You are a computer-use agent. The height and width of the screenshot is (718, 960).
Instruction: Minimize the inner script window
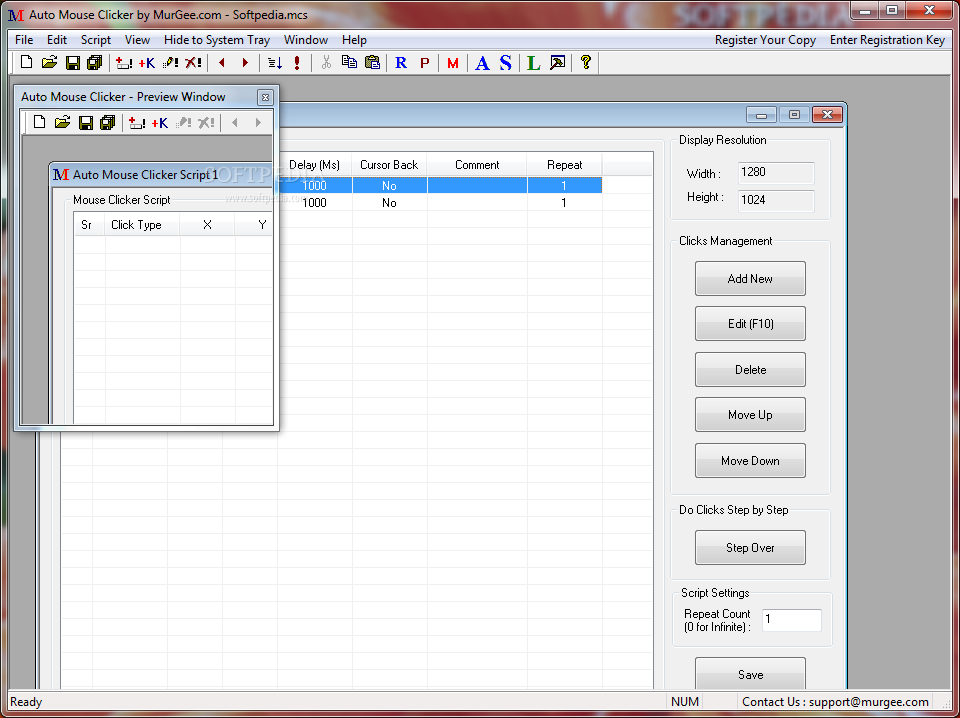[x=762, y=114]
